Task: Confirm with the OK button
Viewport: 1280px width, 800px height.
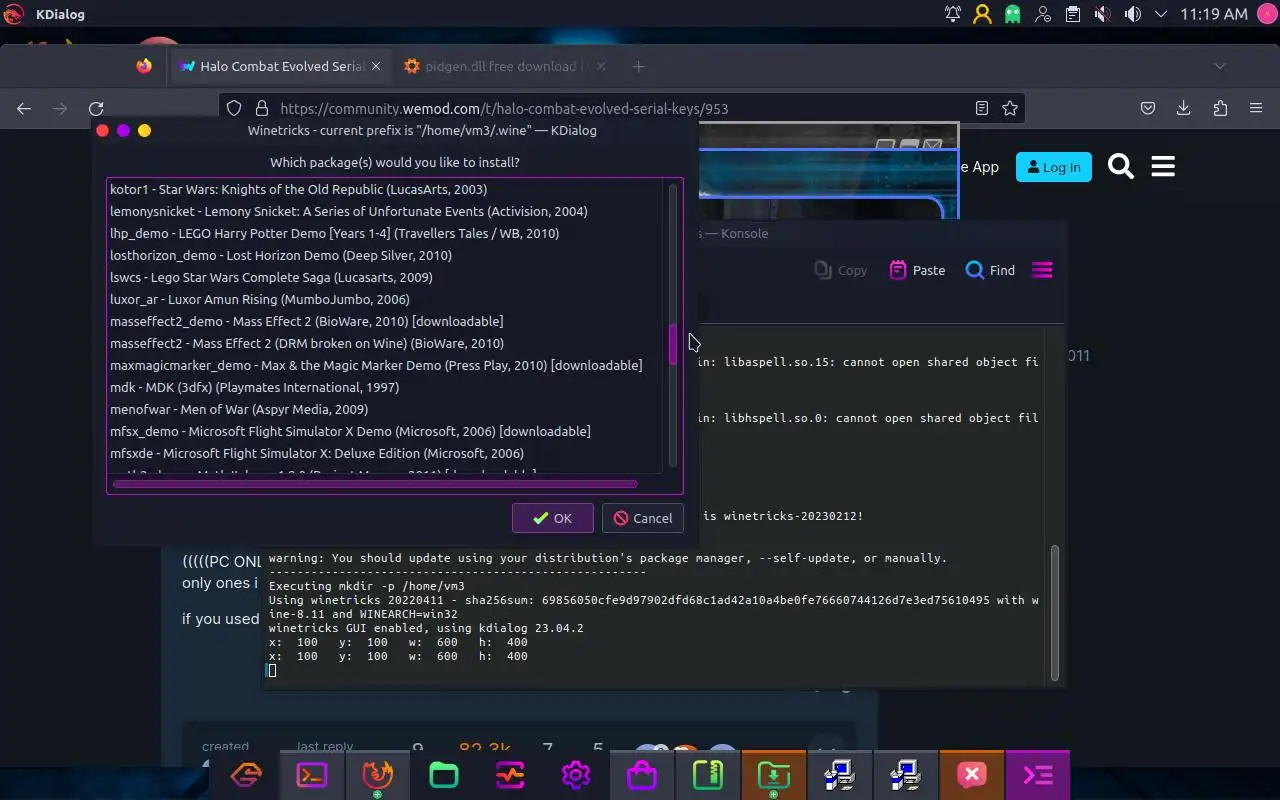Action: click(552, 518)
